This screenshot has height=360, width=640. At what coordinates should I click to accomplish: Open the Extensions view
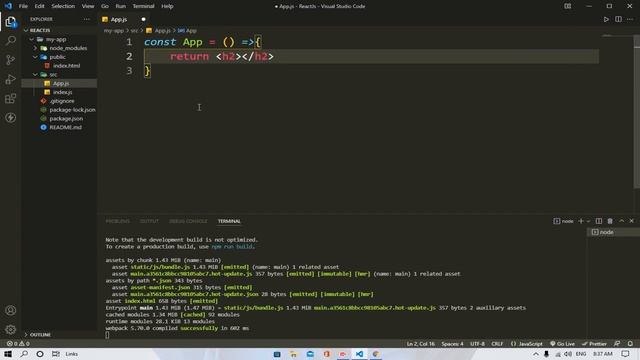tap(11, 98)
